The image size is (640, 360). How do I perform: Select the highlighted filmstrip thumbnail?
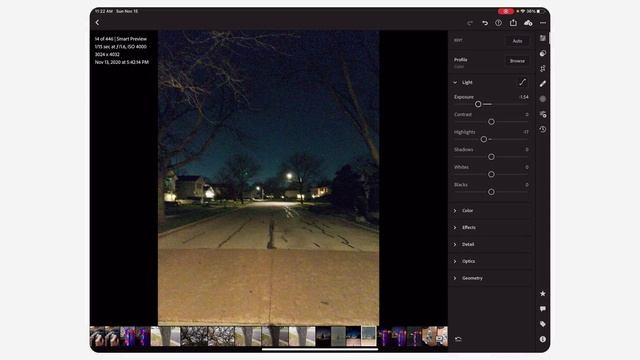point(369,336)
